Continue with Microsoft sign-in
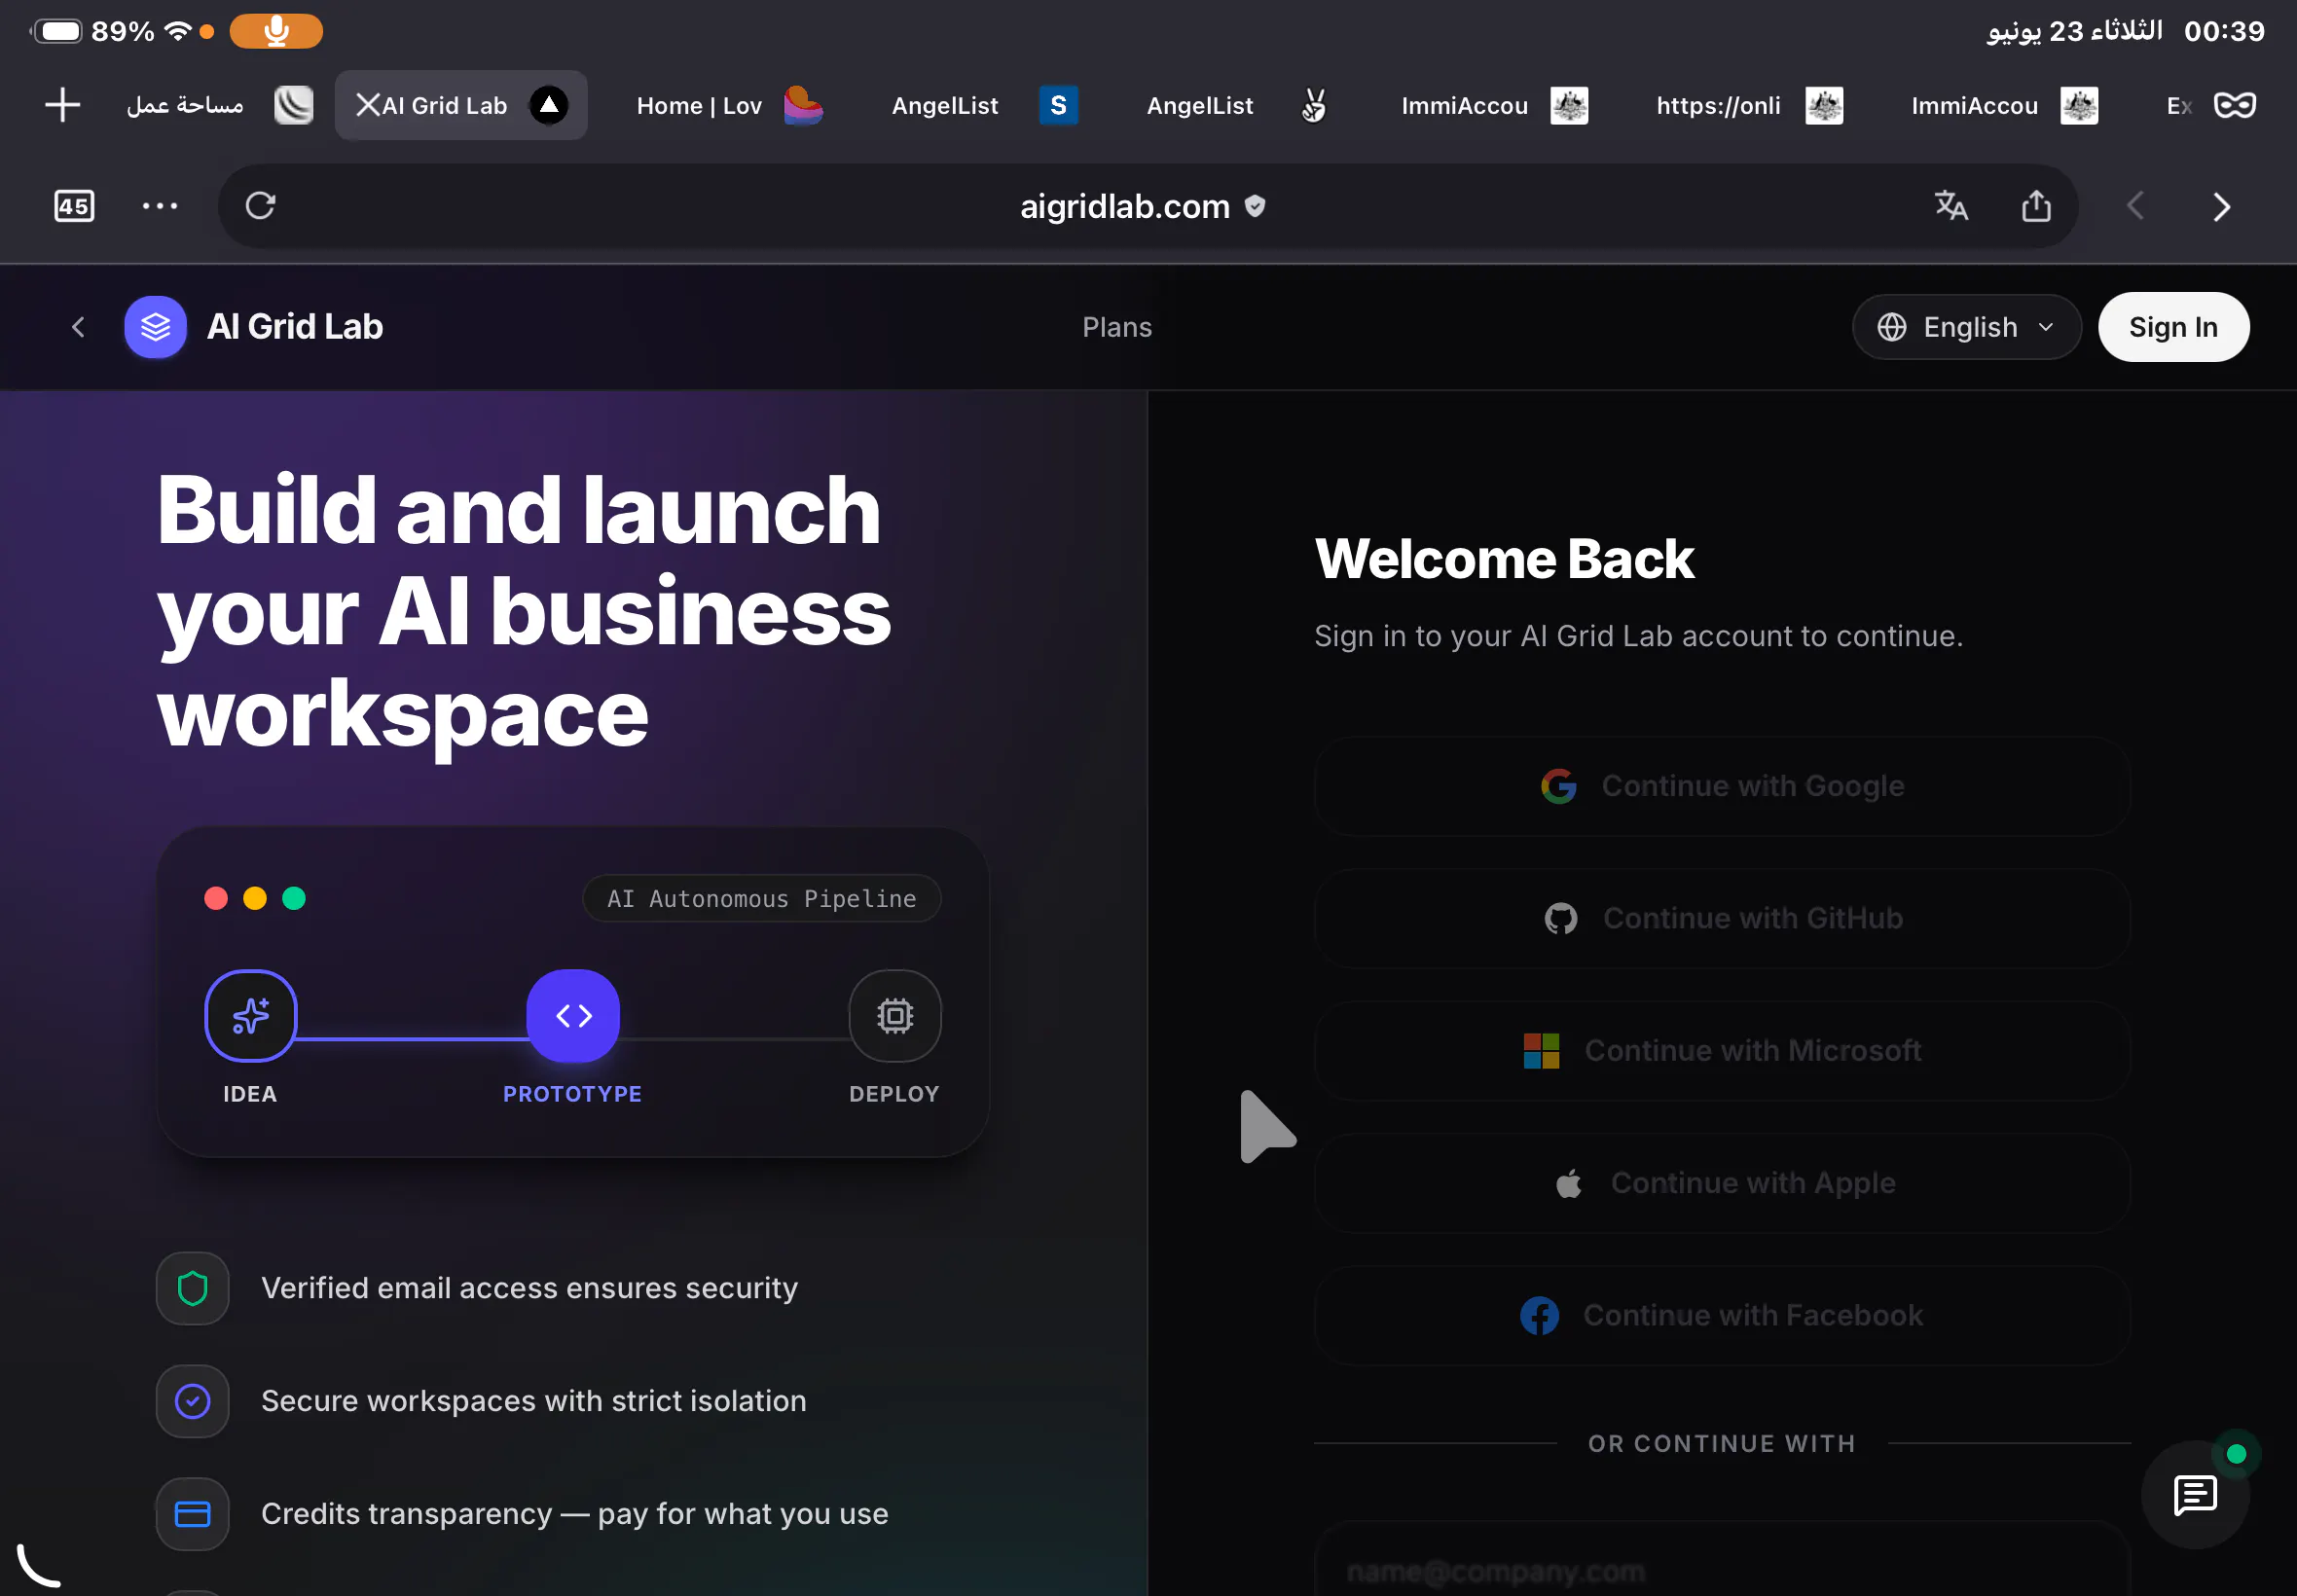 [1722, 1050]
